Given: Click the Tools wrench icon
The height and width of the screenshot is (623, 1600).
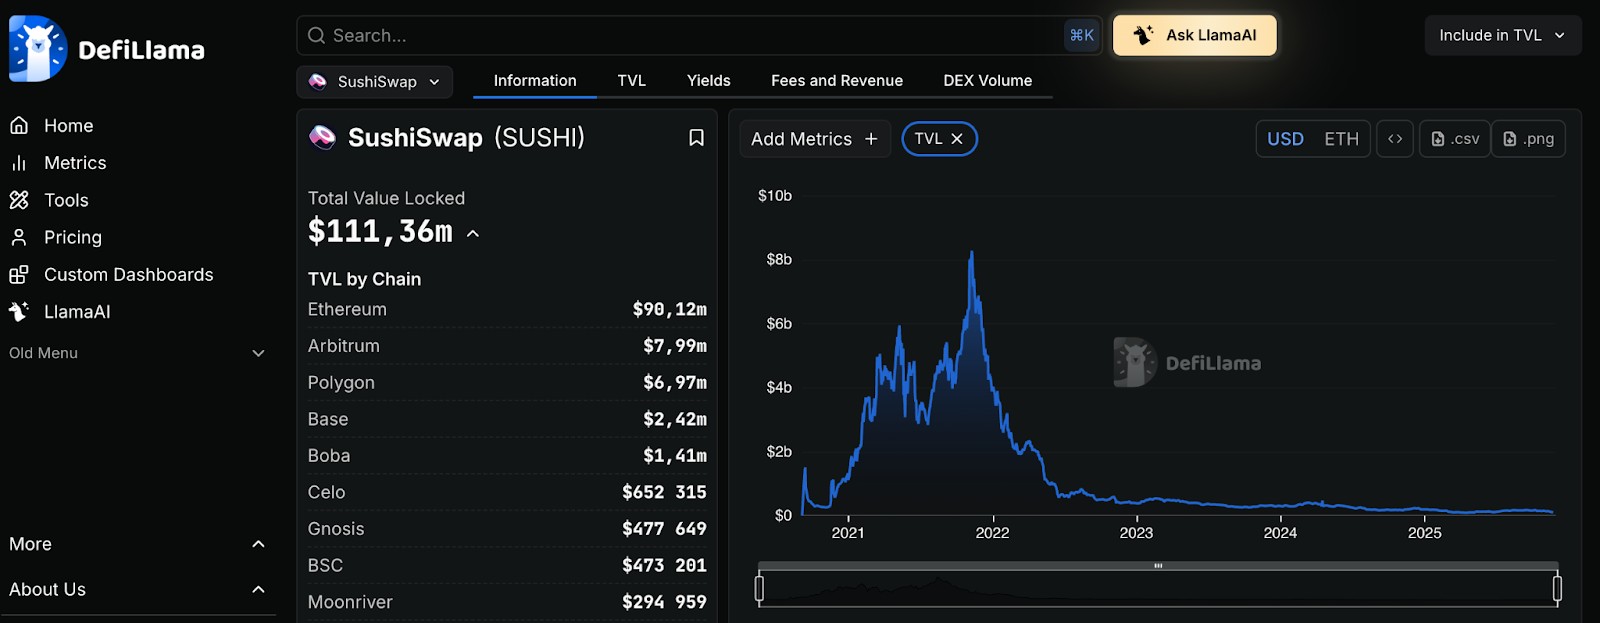Looking at the screenshot, I should pos(19,200).
